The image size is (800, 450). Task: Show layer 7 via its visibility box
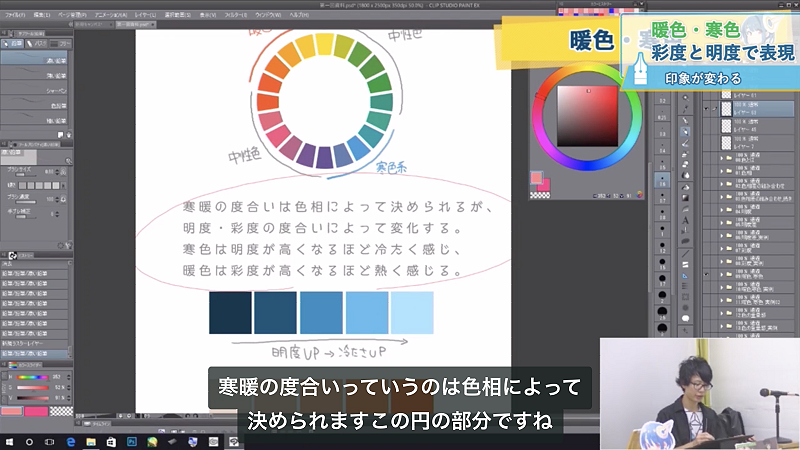[706, 142]
